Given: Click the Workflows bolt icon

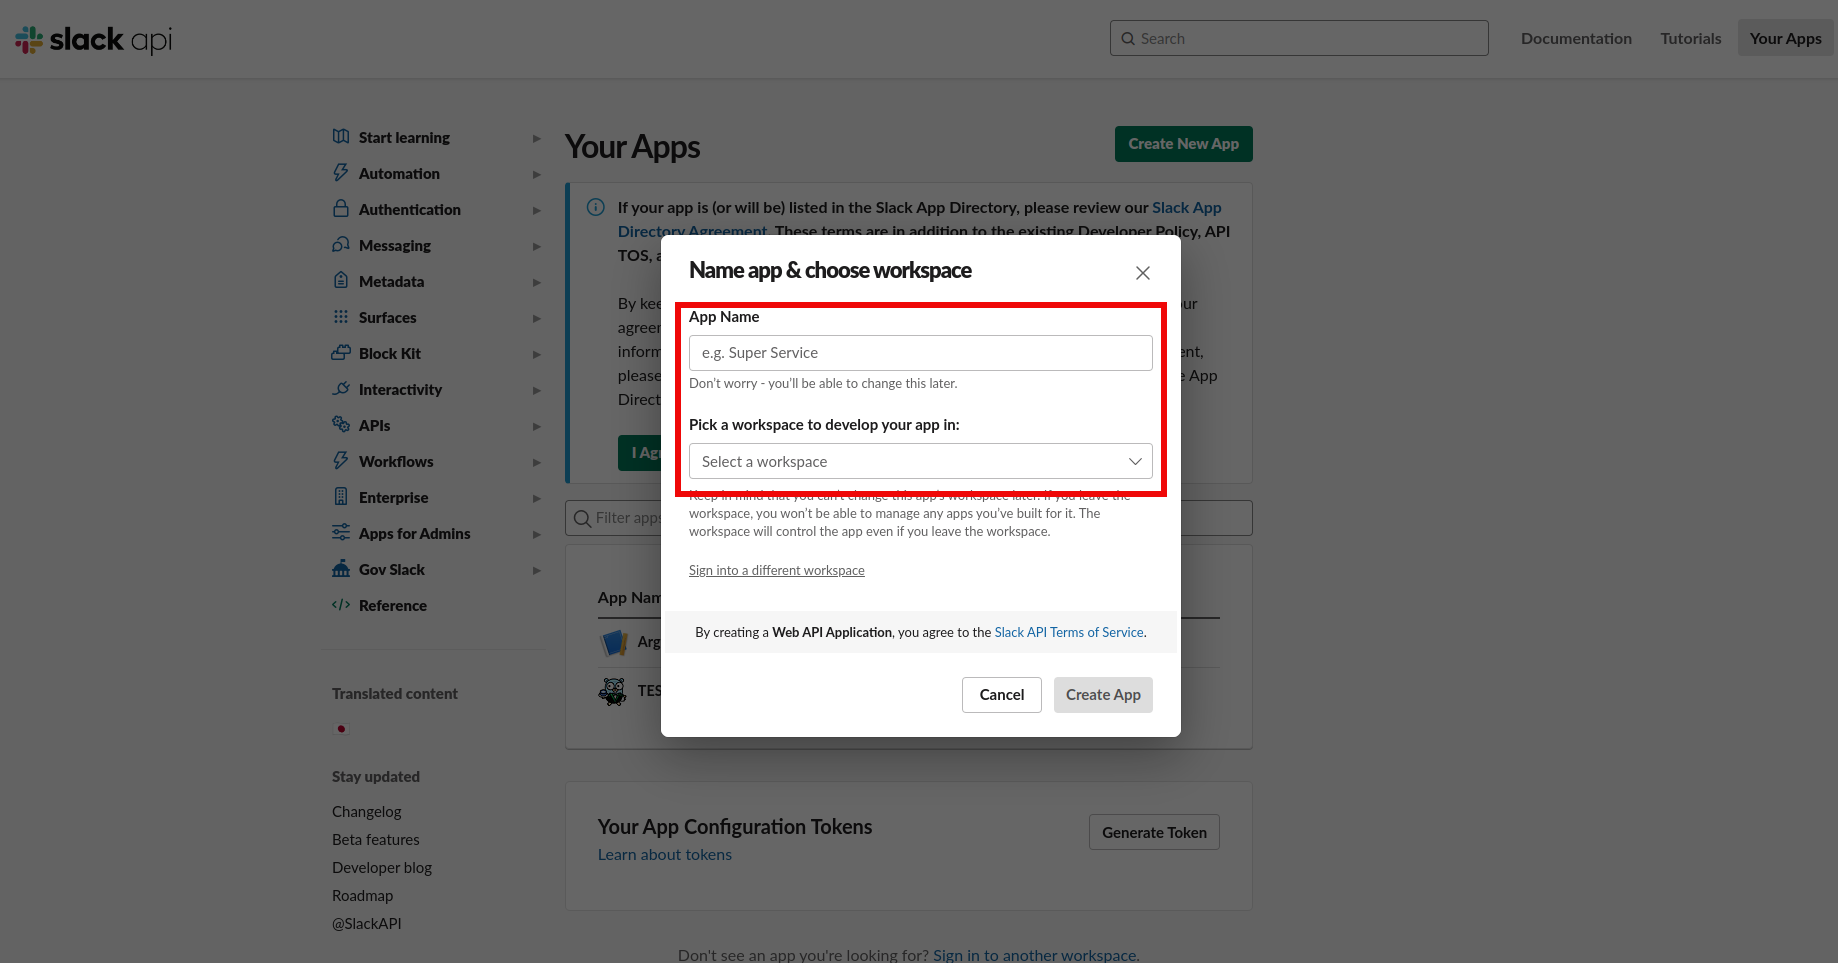Looking at the screenshot, I should point(341,461).
